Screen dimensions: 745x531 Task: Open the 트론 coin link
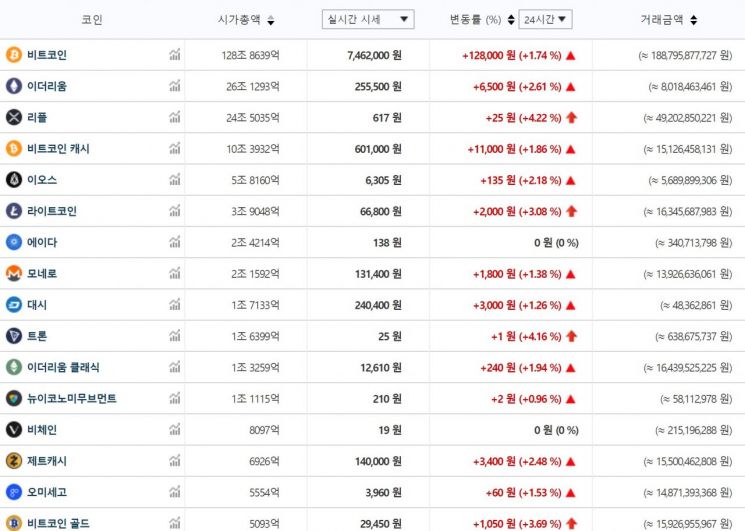[x=37, y=336]
